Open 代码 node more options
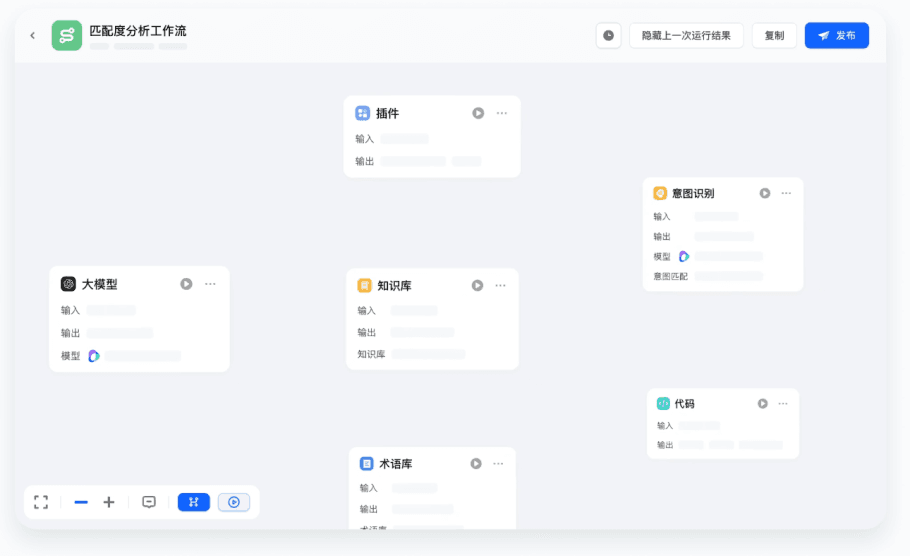This screenshot has width=910, height=556. pyautogui.click(x=783, y=403)
